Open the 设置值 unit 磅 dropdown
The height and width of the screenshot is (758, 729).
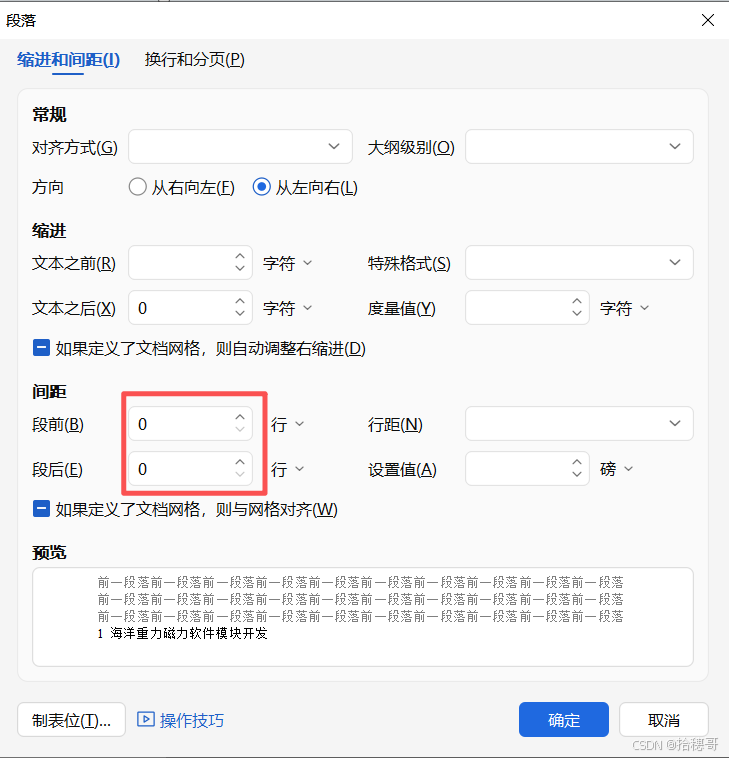click(616, 469)
